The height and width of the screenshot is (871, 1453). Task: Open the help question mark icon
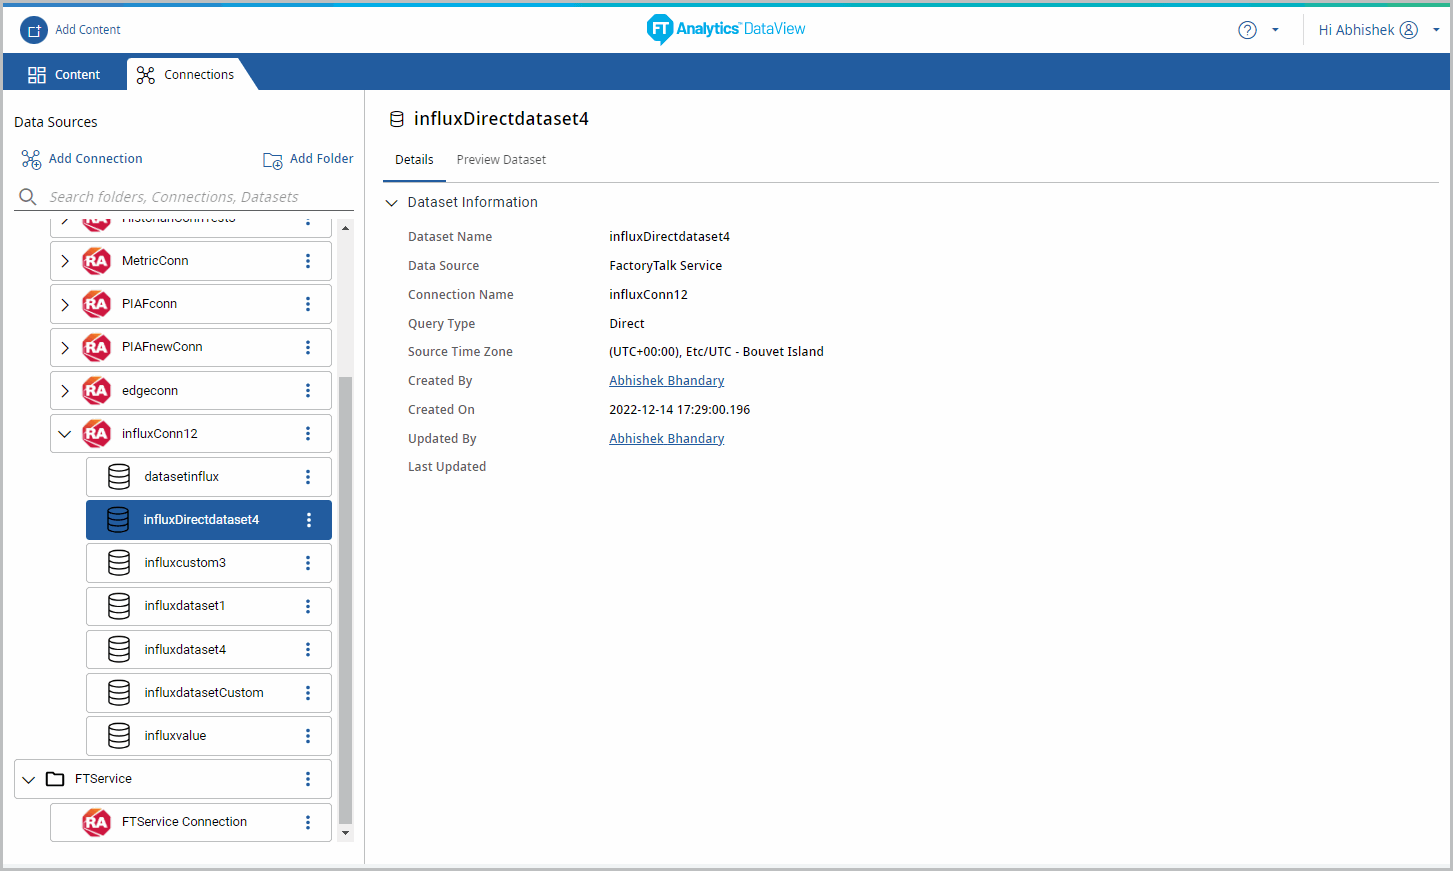tap(1247, 30)
